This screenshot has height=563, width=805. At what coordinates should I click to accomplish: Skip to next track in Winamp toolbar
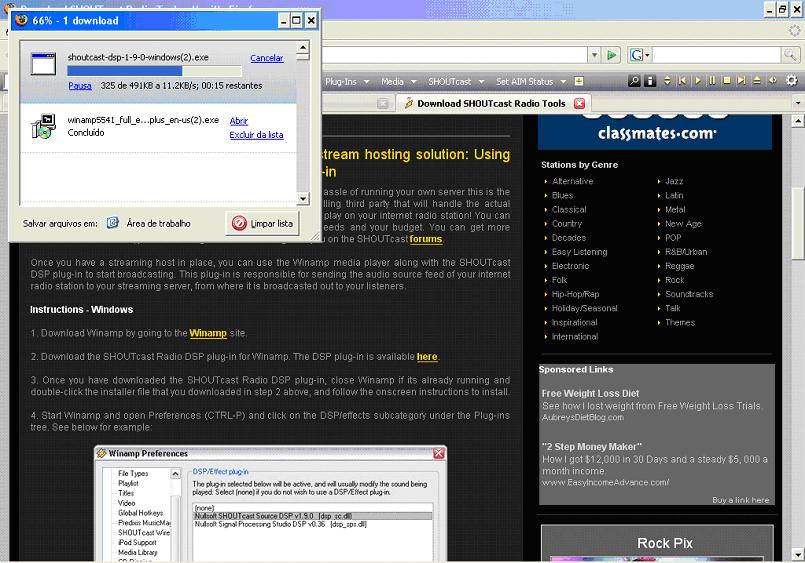tap(741, 81)
